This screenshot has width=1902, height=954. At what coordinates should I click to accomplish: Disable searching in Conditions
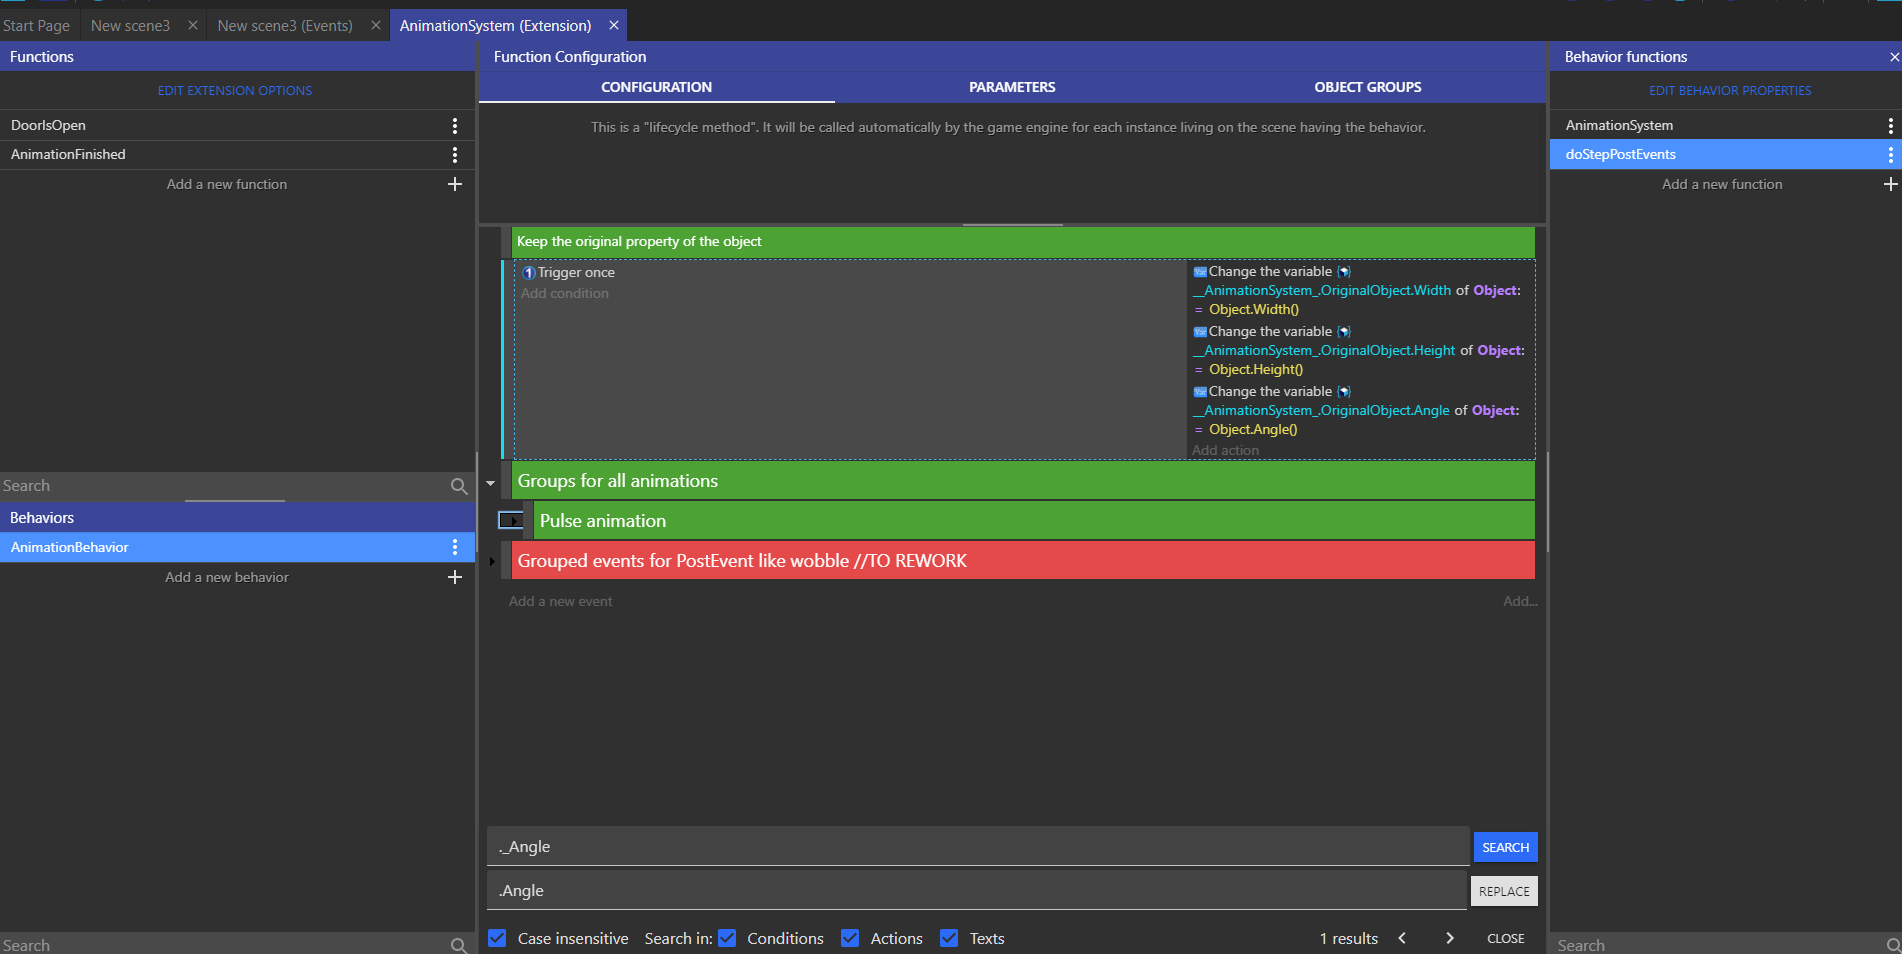click(727, 938)
